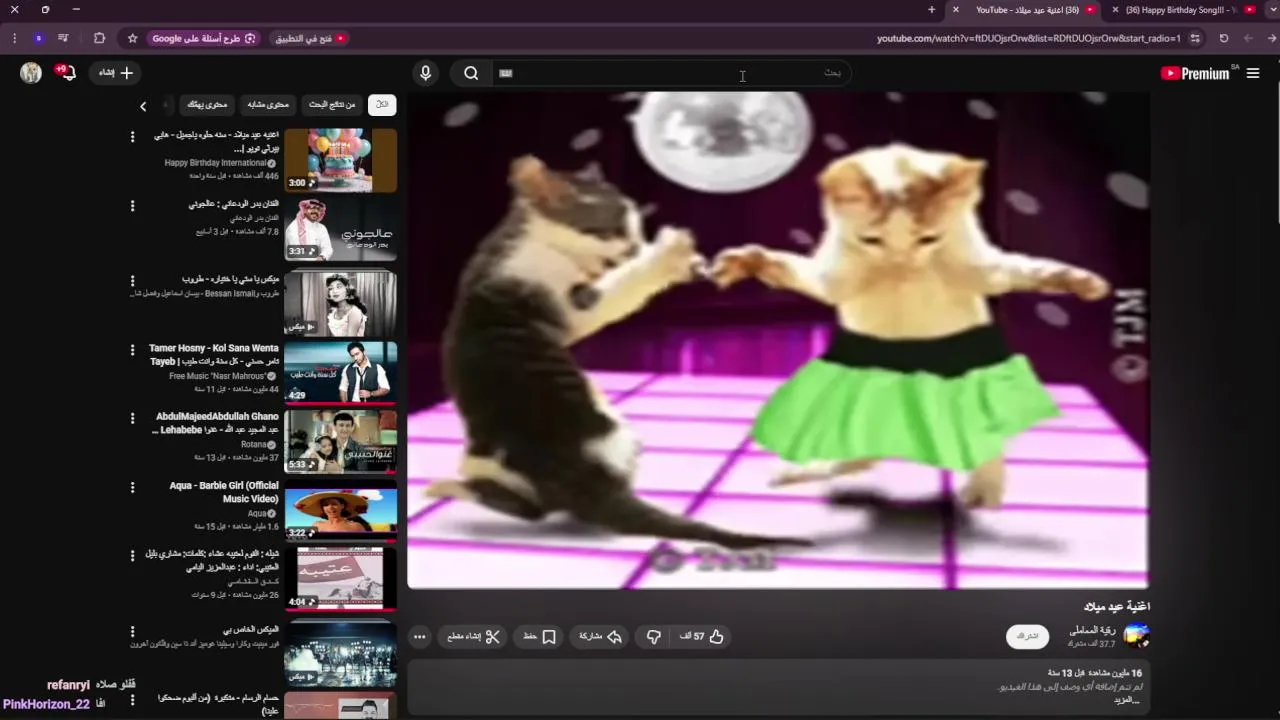The image size is (1280, 720).
Task: Open Tamer Hosny Kol Sana Wenta Tayeb video
Action: (340, 372)
